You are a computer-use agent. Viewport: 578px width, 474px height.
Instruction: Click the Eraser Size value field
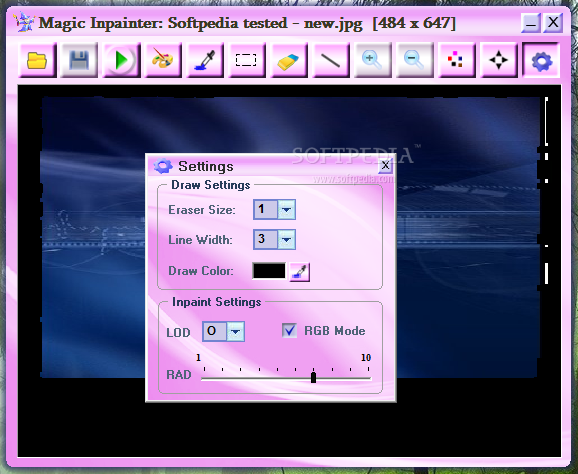coord(265,210)
